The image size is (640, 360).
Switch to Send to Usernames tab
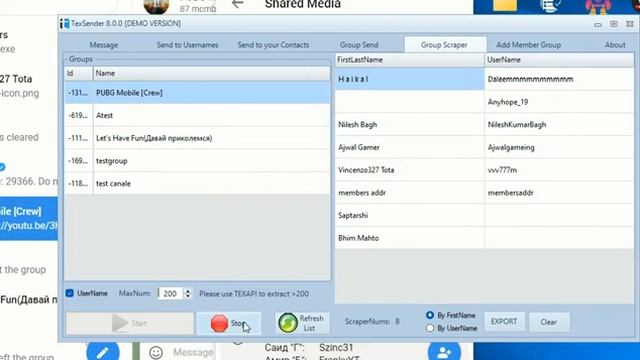187,45
